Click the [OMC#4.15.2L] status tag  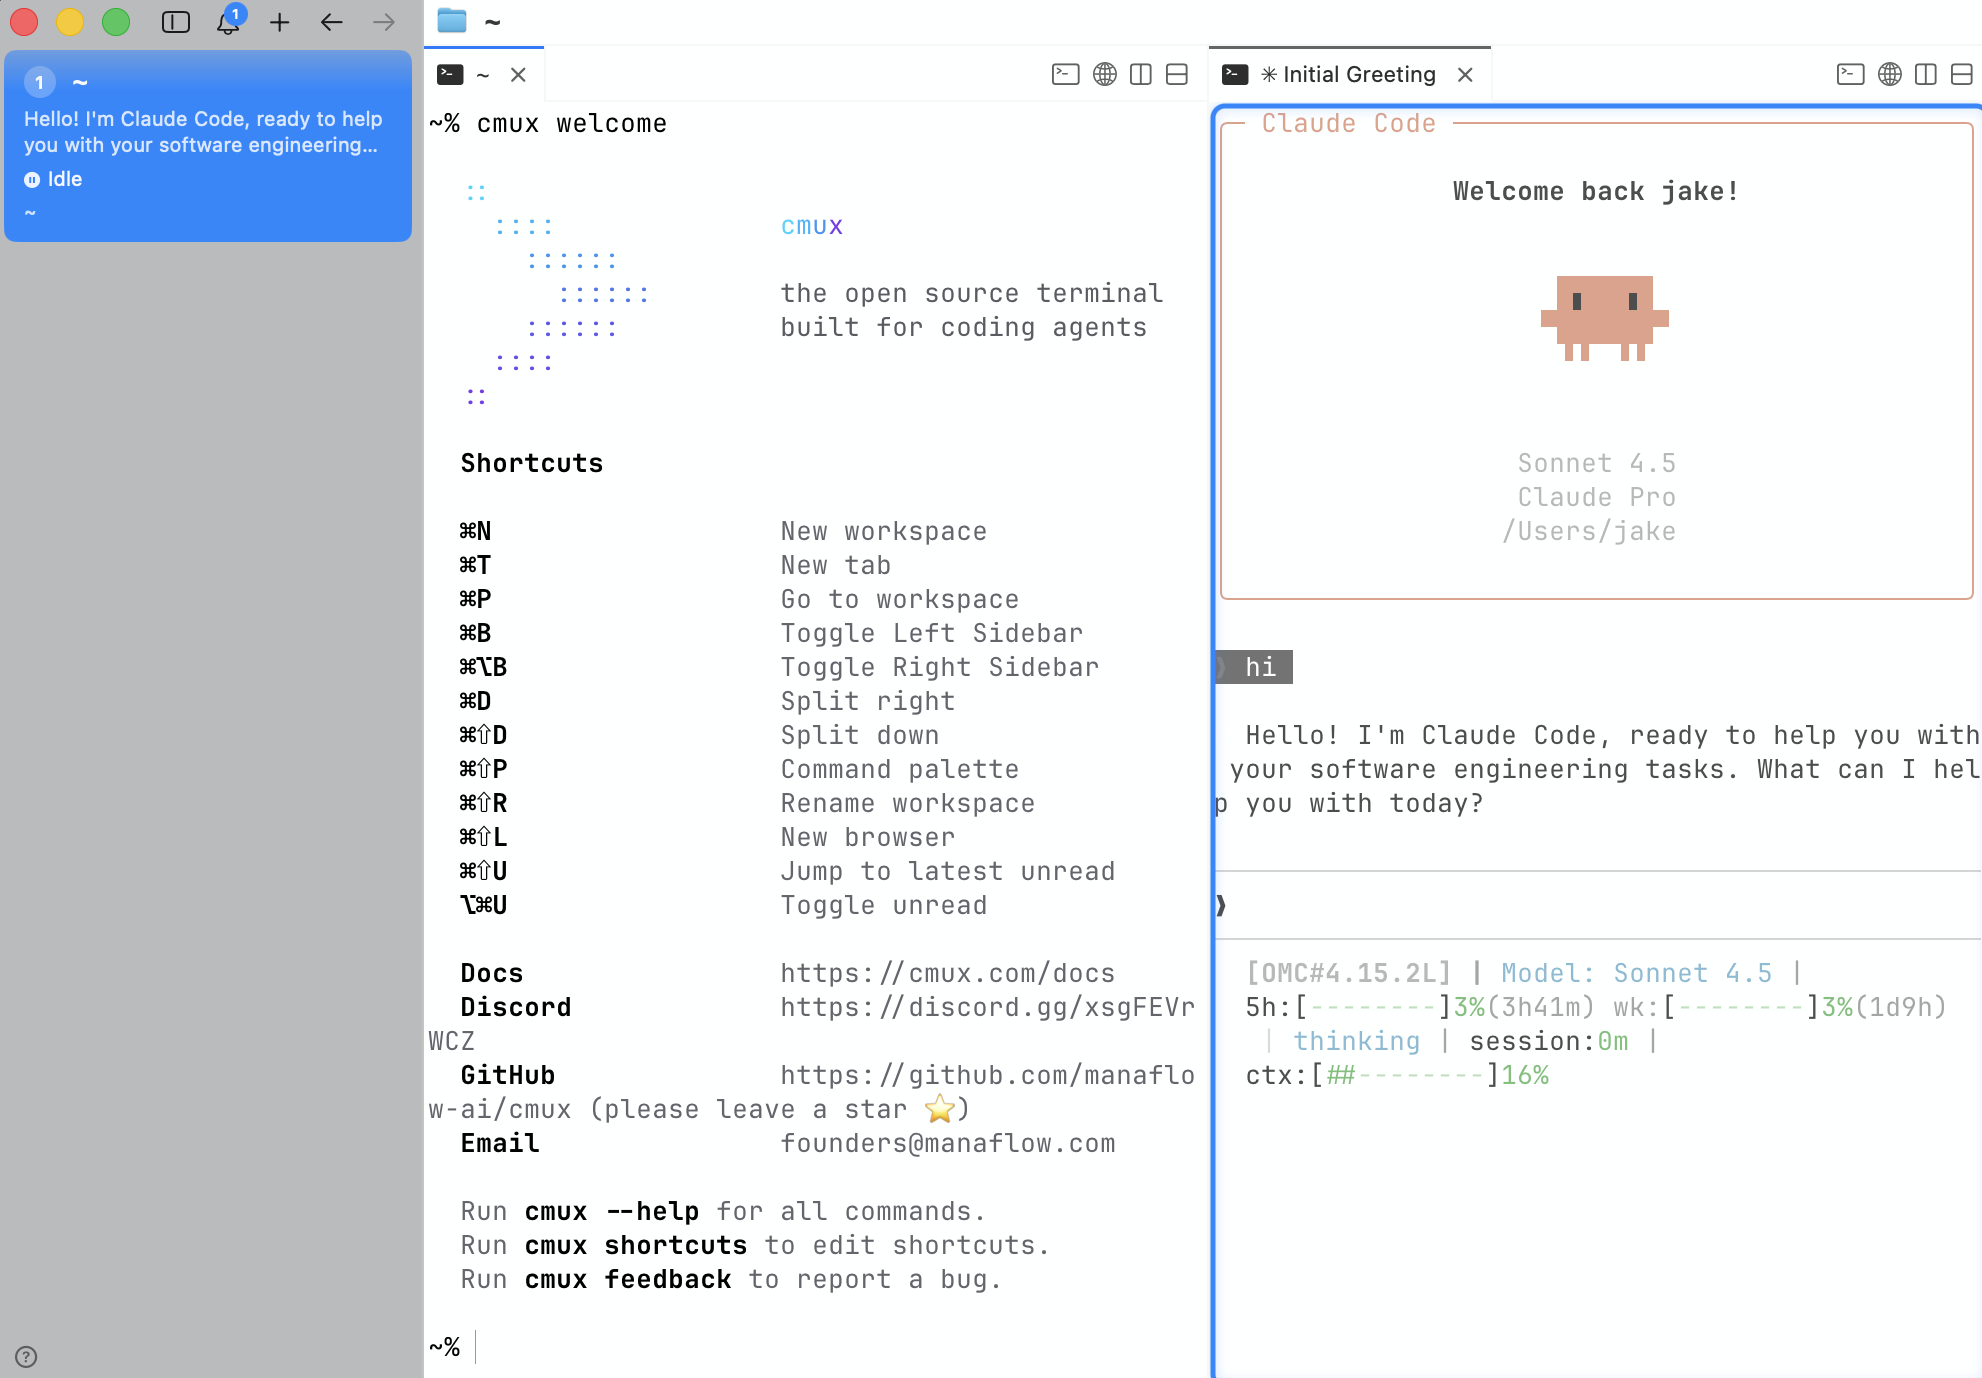coord(1348,973)
